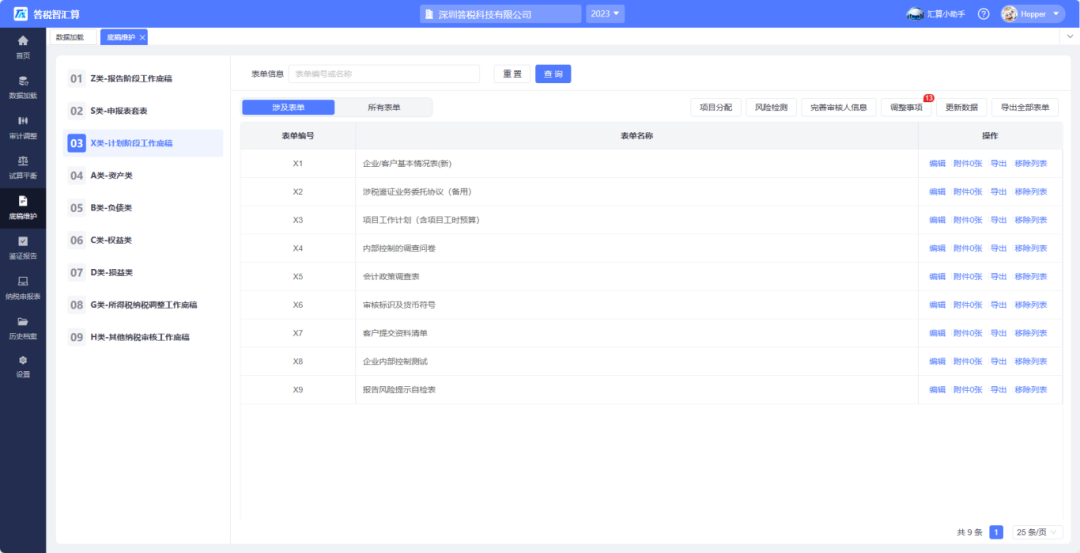The height and width of the screenshot is (553, 1080).
Task: Click the 表单名称 column header
Action: 636,136
